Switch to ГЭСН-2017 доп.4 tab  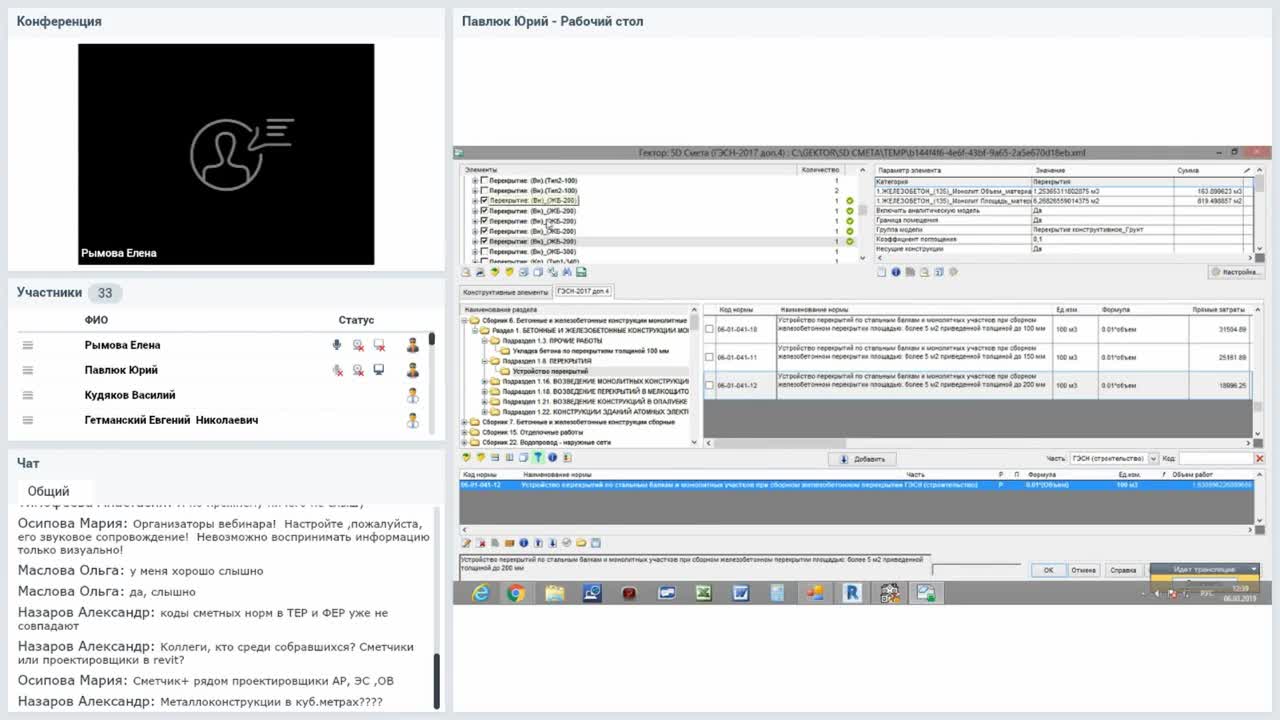pyautogui.click(x=583, y=291)
